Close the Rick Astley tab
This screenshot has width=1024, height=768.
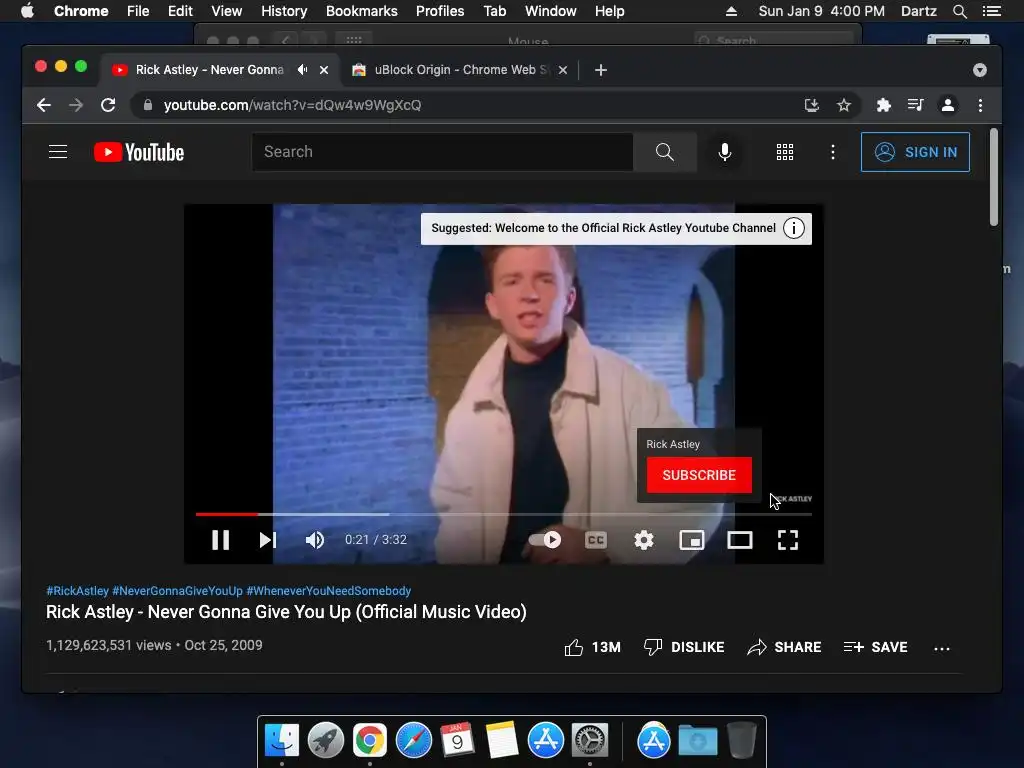pos(324,70)
